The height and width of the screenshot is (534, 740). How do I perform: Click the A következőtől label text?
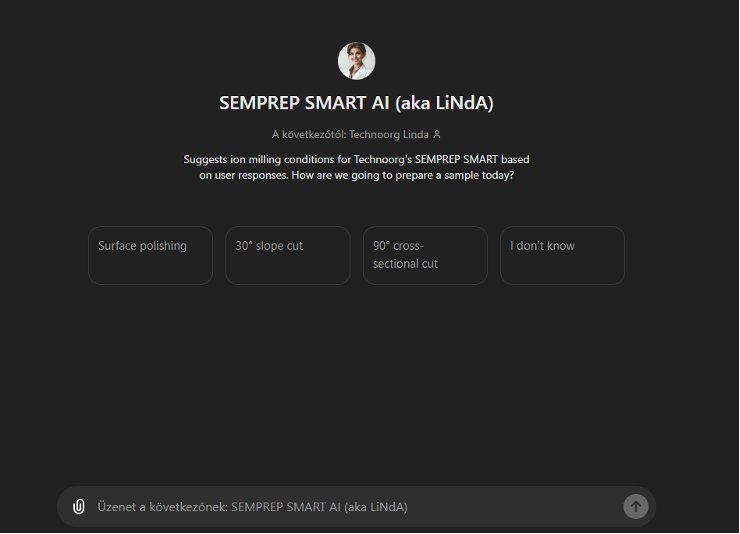click(x=309, y=134)
